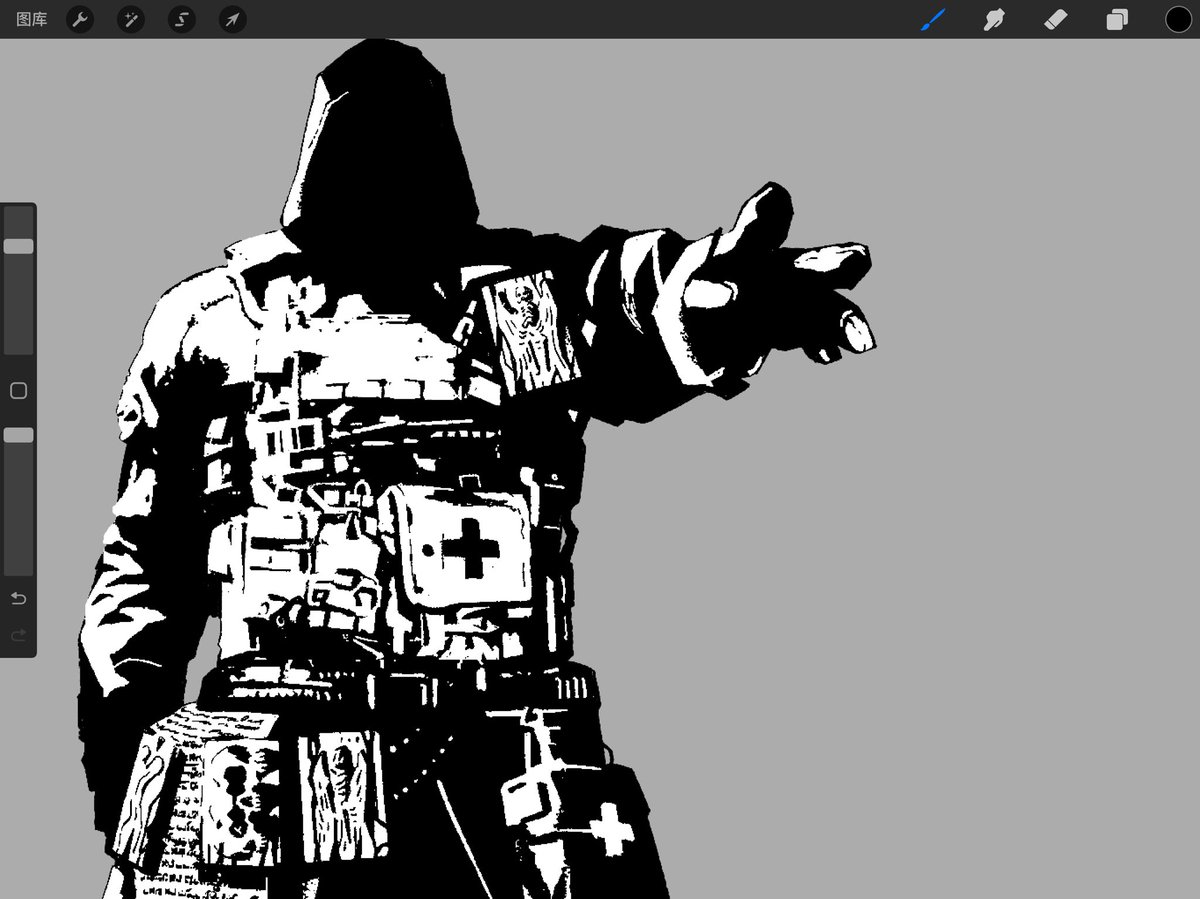Select the Smudge finger tool
The height and width of the screenshot is (899, 1200).
[x=993, y=19]
